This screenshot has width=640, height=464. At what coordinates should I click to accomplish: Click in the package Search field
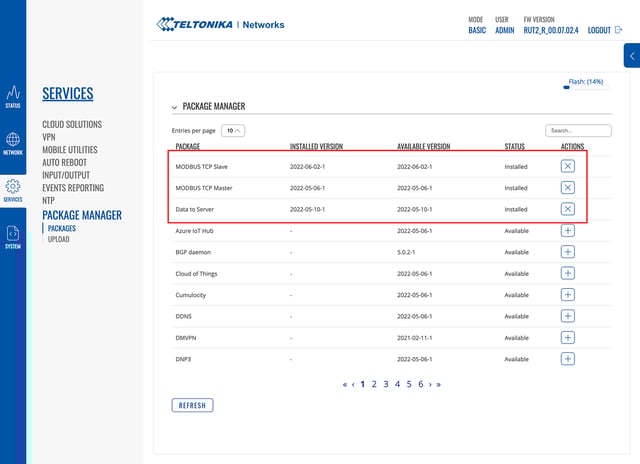[578, 131]
